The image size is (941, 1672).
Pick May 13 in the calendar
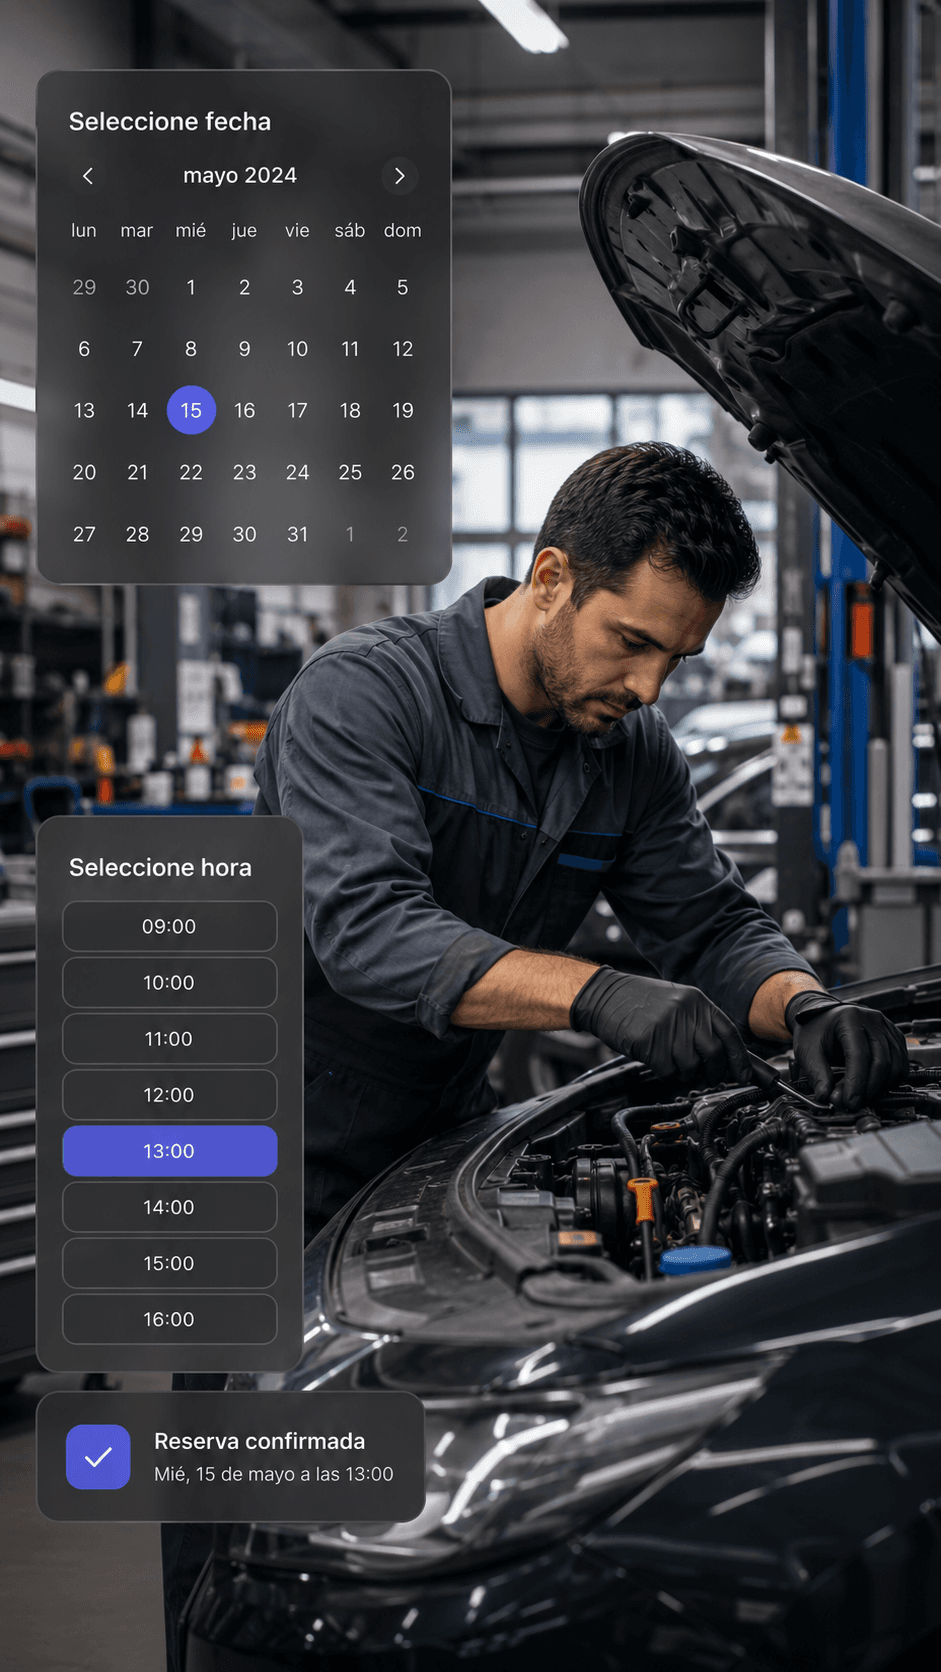(84, 410)
